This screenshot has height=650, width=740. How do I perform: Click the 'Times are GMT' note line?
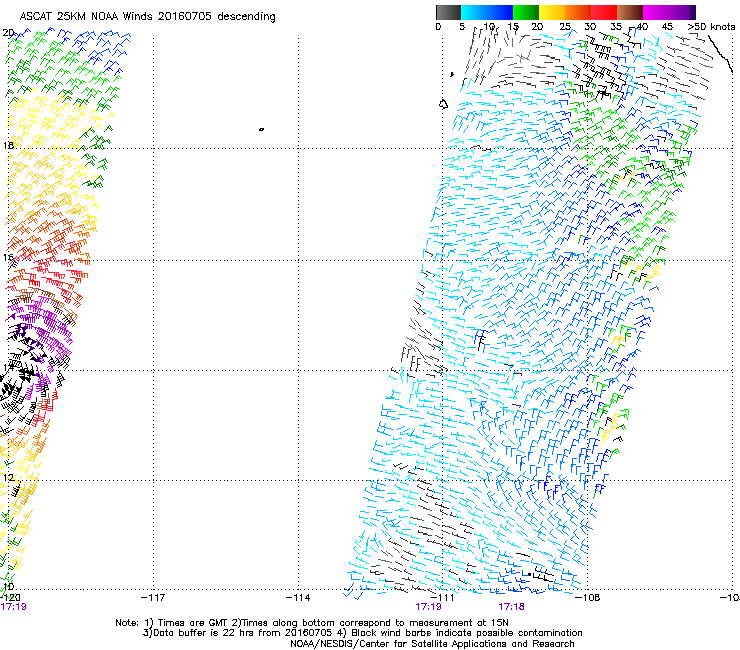pyautogui.click(x=312, y=623)
